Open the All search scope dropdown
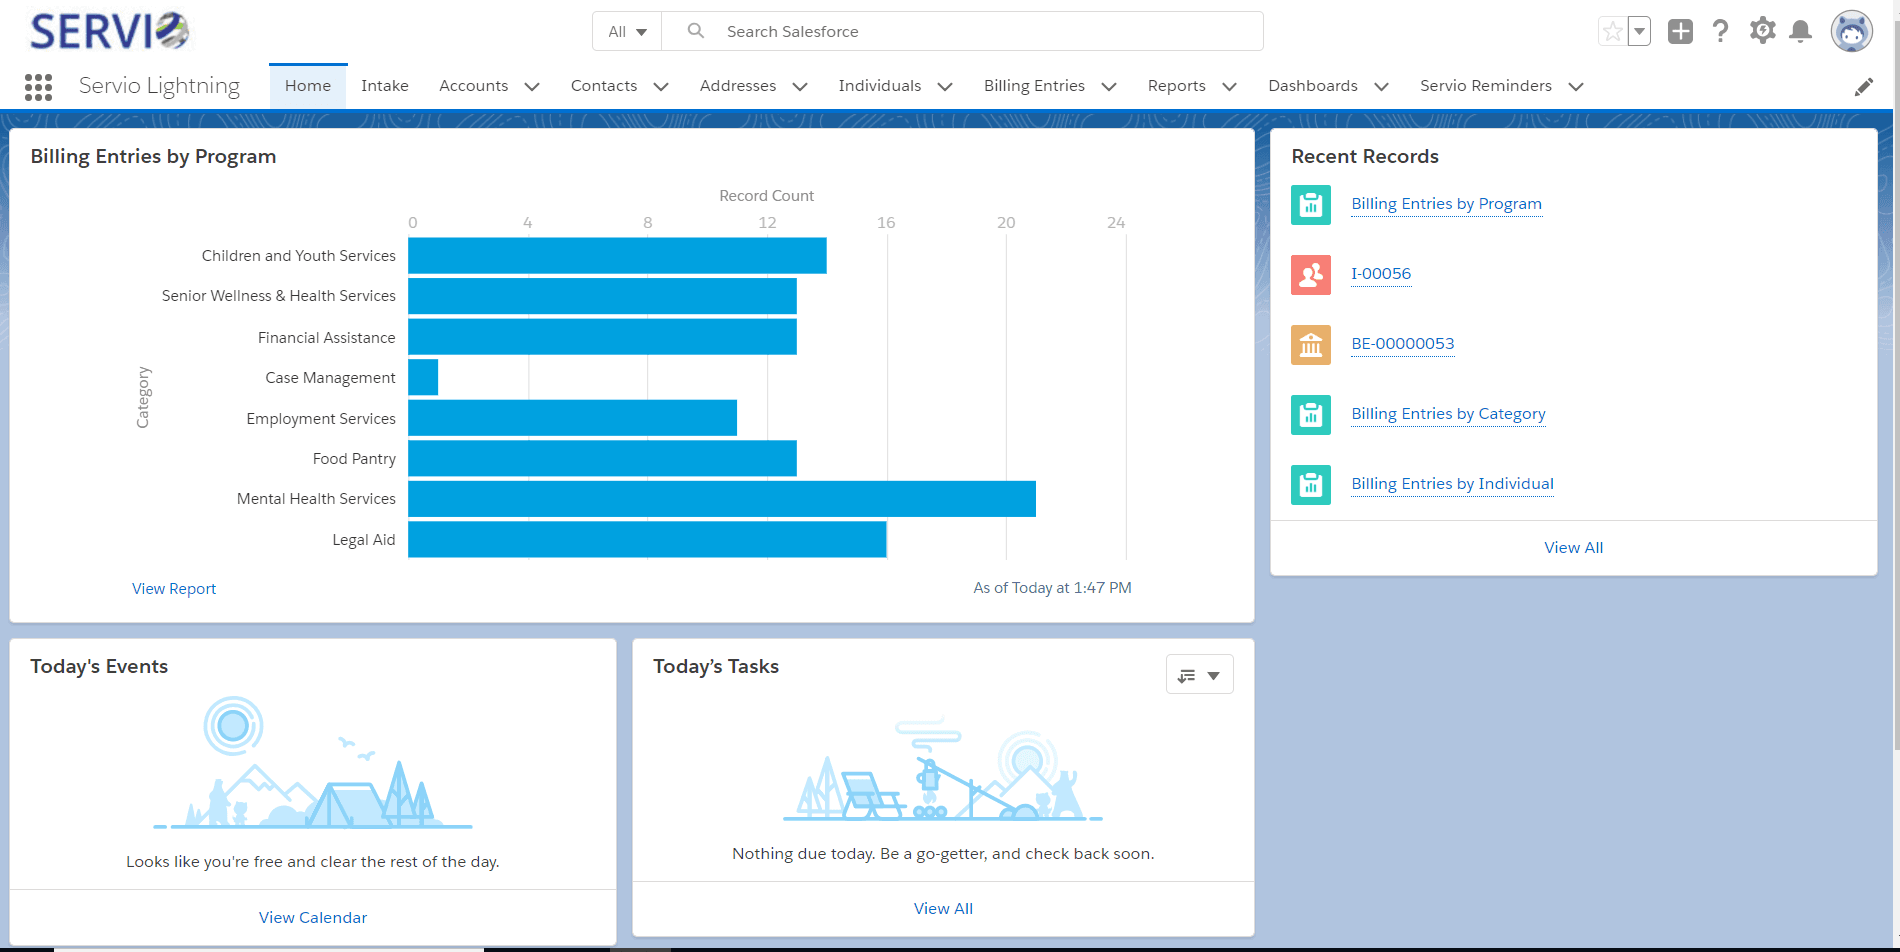The height and width of the screenshot is (952, 1900). click(627, 32)
